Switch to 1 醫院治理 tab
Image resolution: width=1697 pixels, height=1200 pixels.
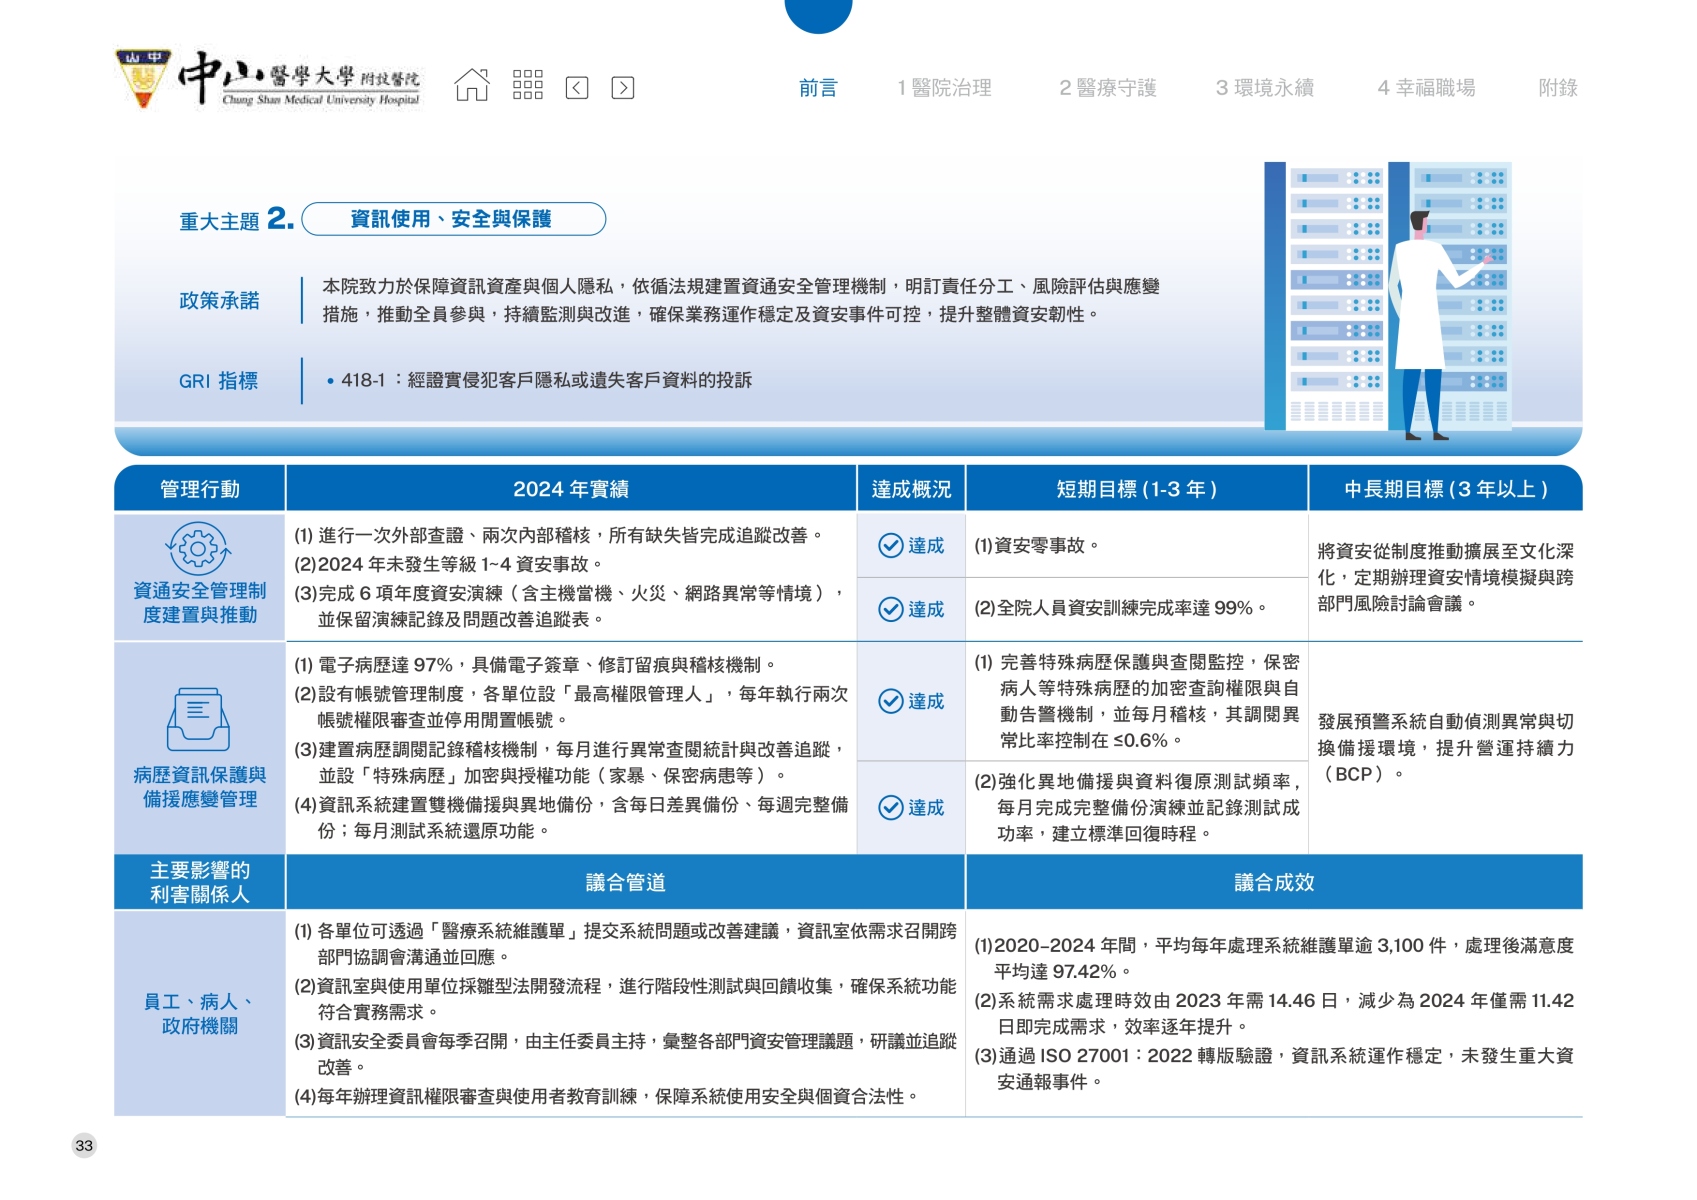click(x=944, y=88)
